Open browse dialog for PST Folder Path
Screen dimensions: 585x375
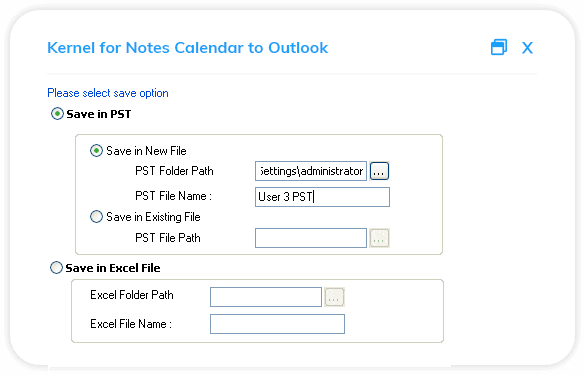click(x=379, y=171)
